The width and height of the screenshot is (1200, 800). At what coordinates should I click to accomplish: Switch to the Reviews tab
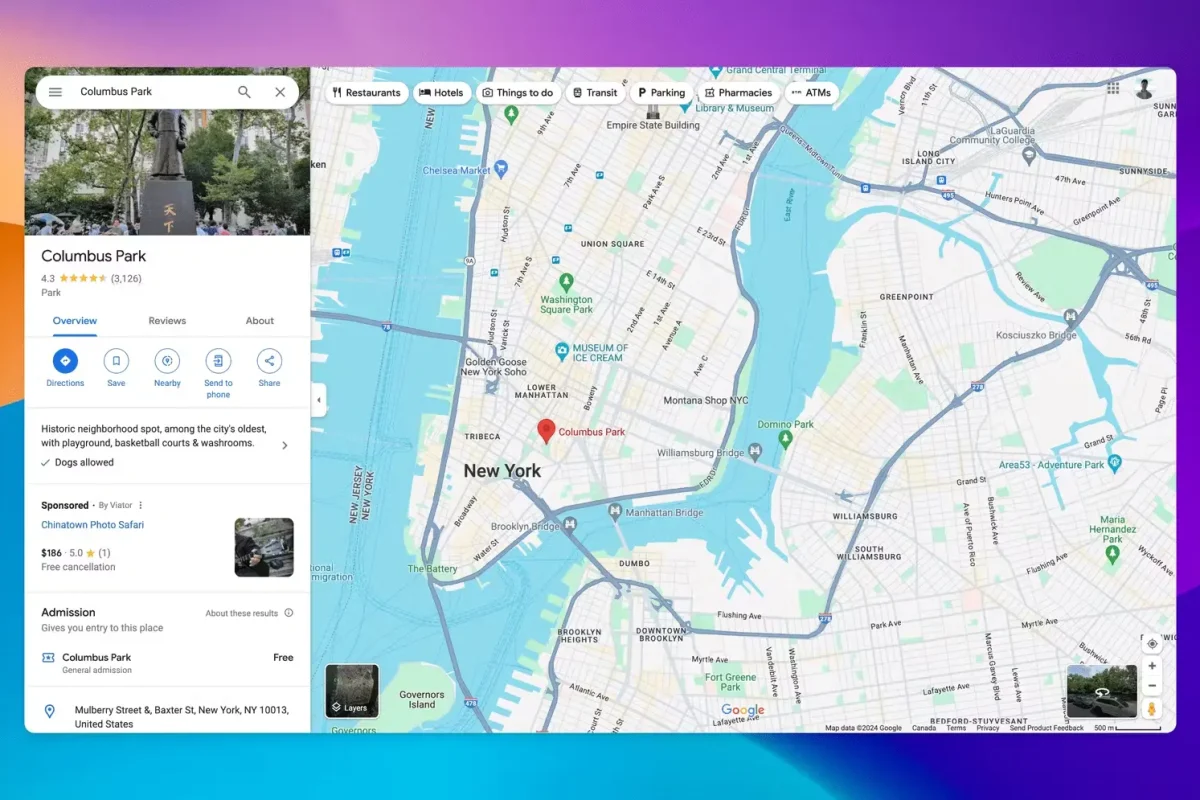[167, 321]
